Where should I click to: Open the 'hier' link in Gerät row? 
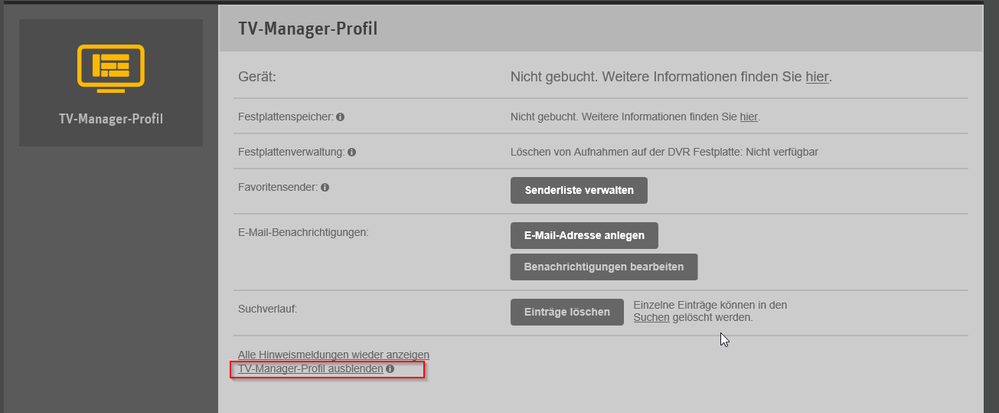click(x=817, y=77)
